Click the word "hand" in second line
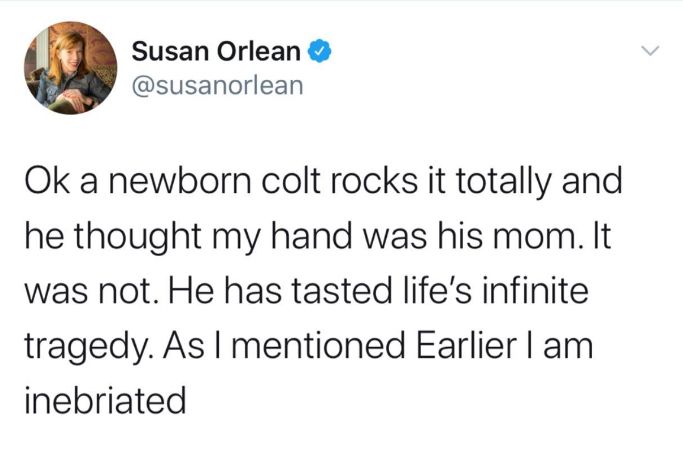The height and width of the screenshot is (450, 683). pyautogui.click(x=311, y=236)
